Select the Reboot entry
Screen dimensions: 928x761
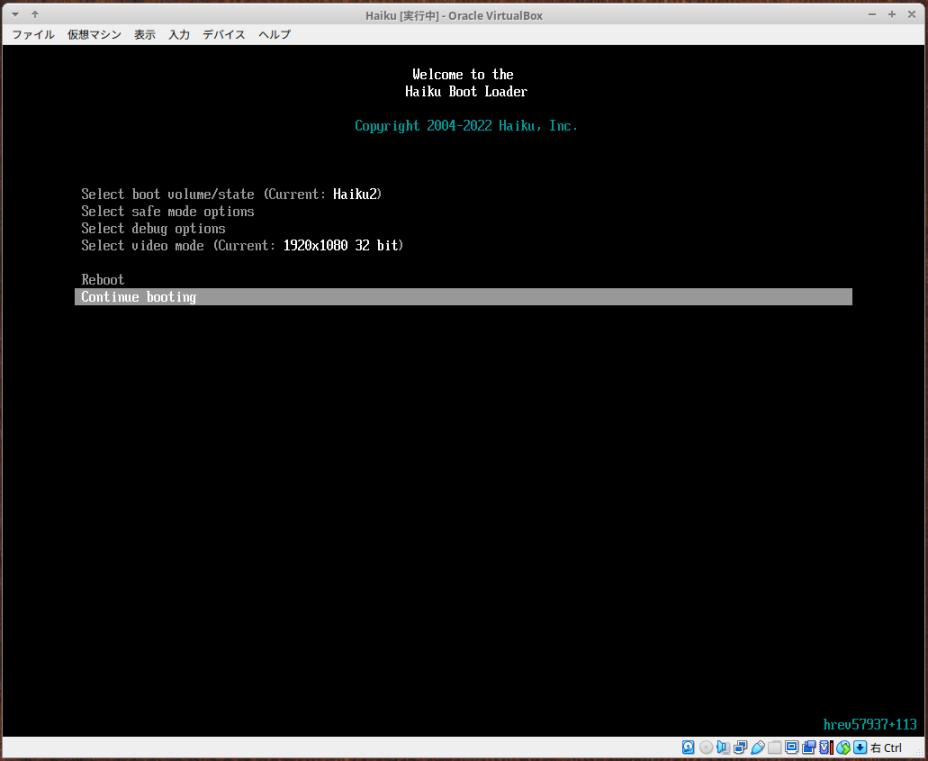pos(463,280)
